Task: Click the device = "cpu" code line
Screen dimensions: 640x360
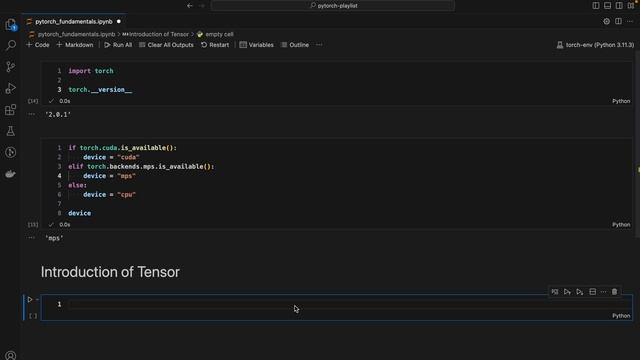Action: (109, 195)
